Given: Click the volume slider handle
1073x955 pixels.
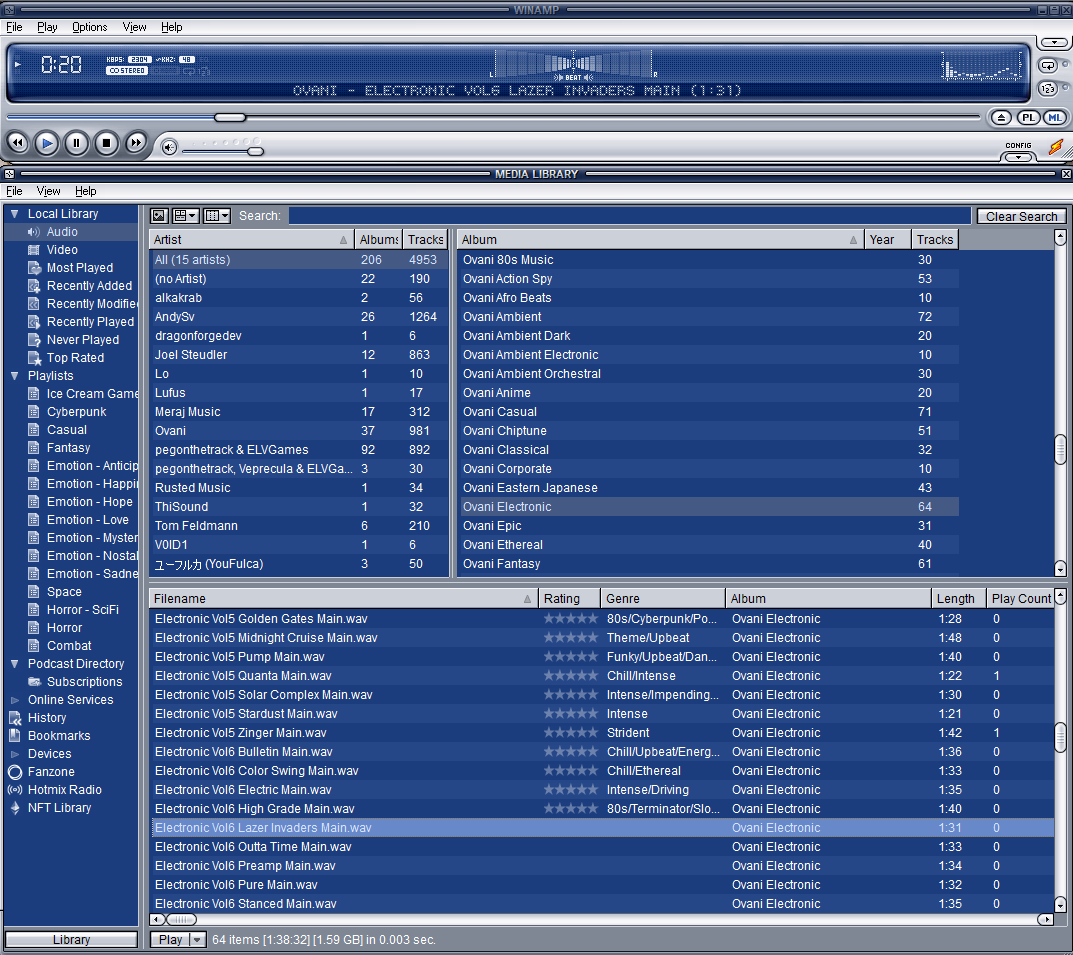Looking at the screenshot, I should click(x=255, y=151).
